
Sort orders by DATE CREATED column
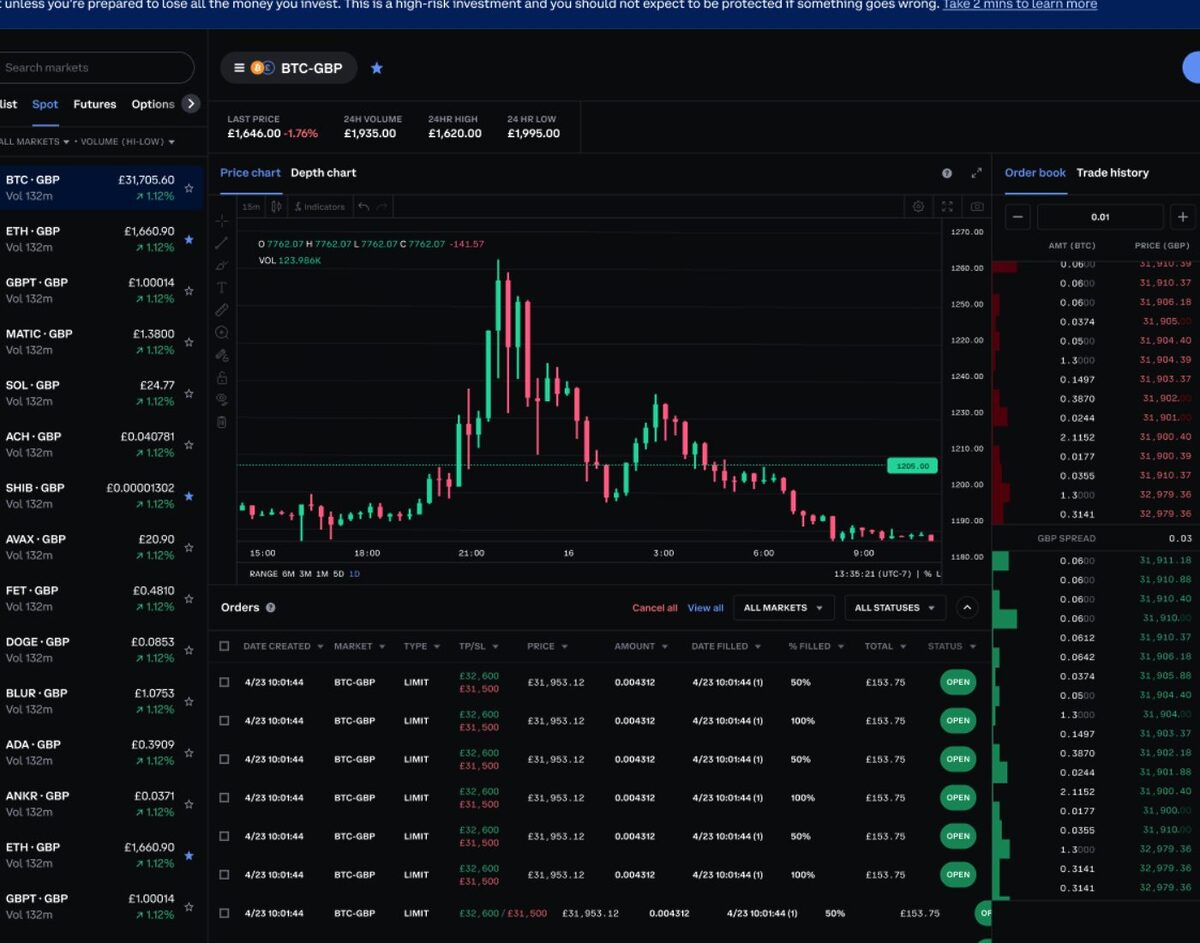click(x=283, y=646)
